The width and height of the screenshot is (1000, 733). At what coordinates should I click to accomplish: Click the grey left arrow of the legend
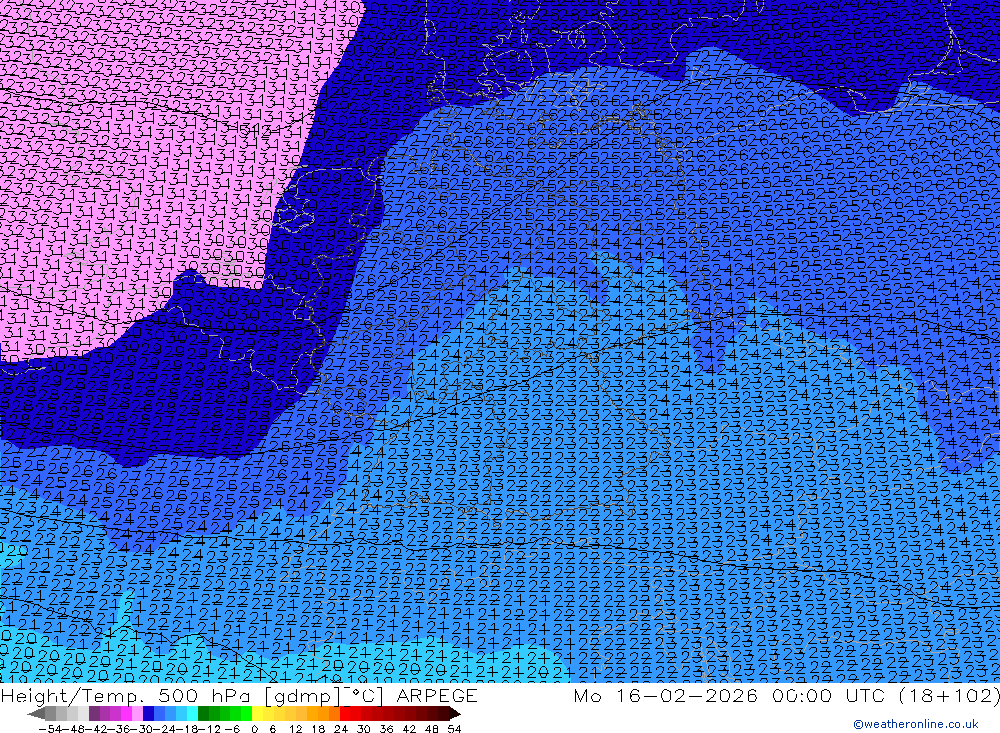tap(36, 714)
